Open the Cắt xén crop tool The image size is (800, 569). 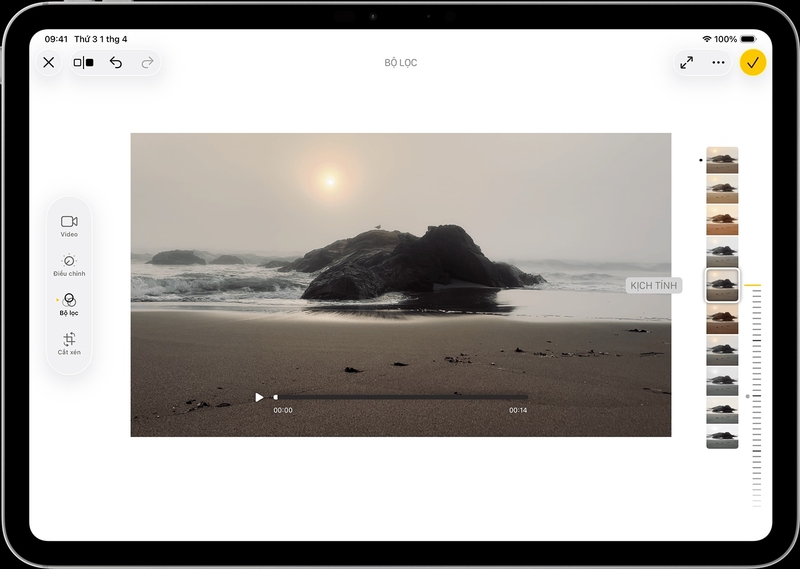69,344
